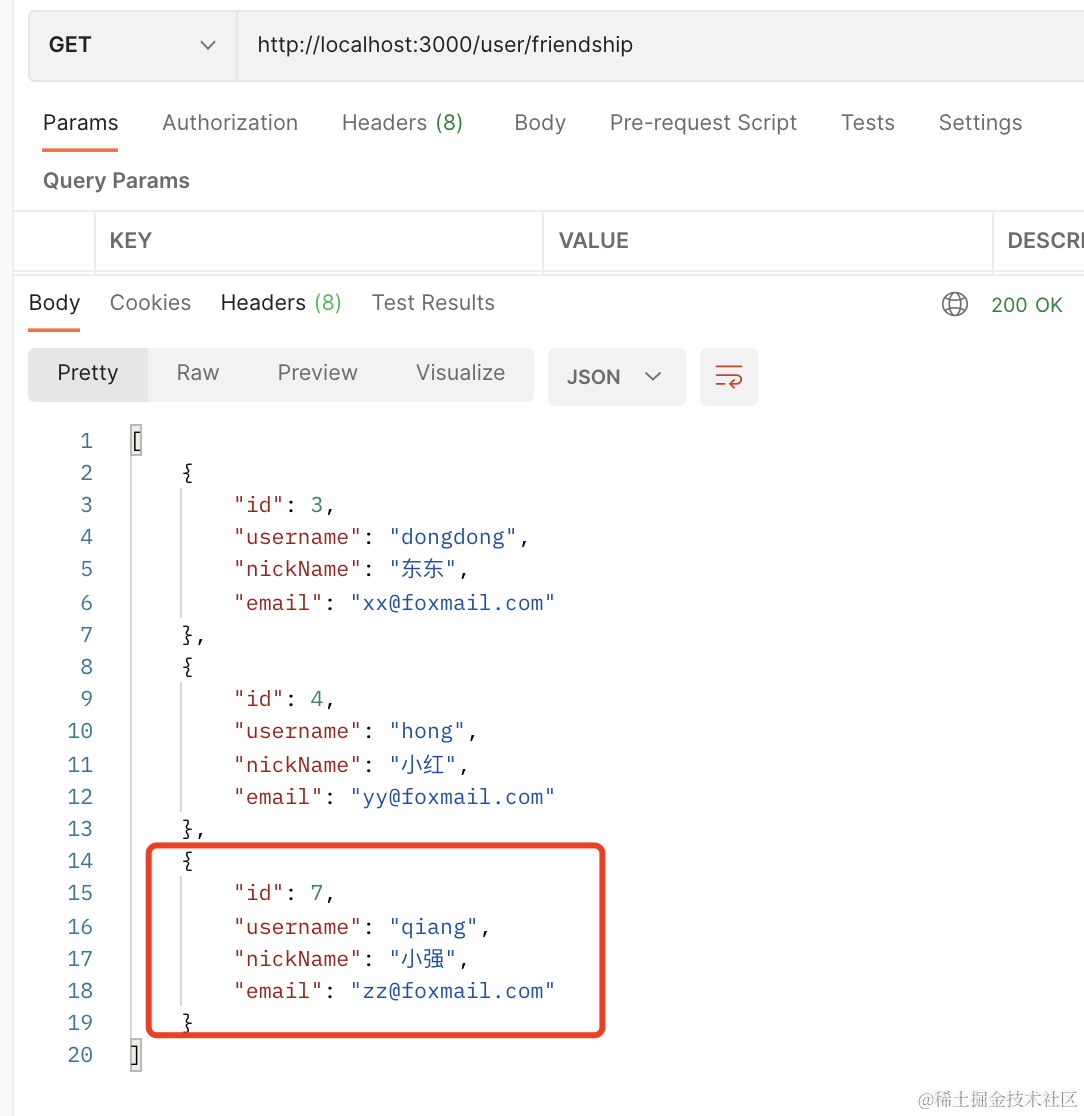Image resolution: width=1084 pixels, height=1116 pixels.
Task: Open the GET method dropdown
Action: click(132, 45)
